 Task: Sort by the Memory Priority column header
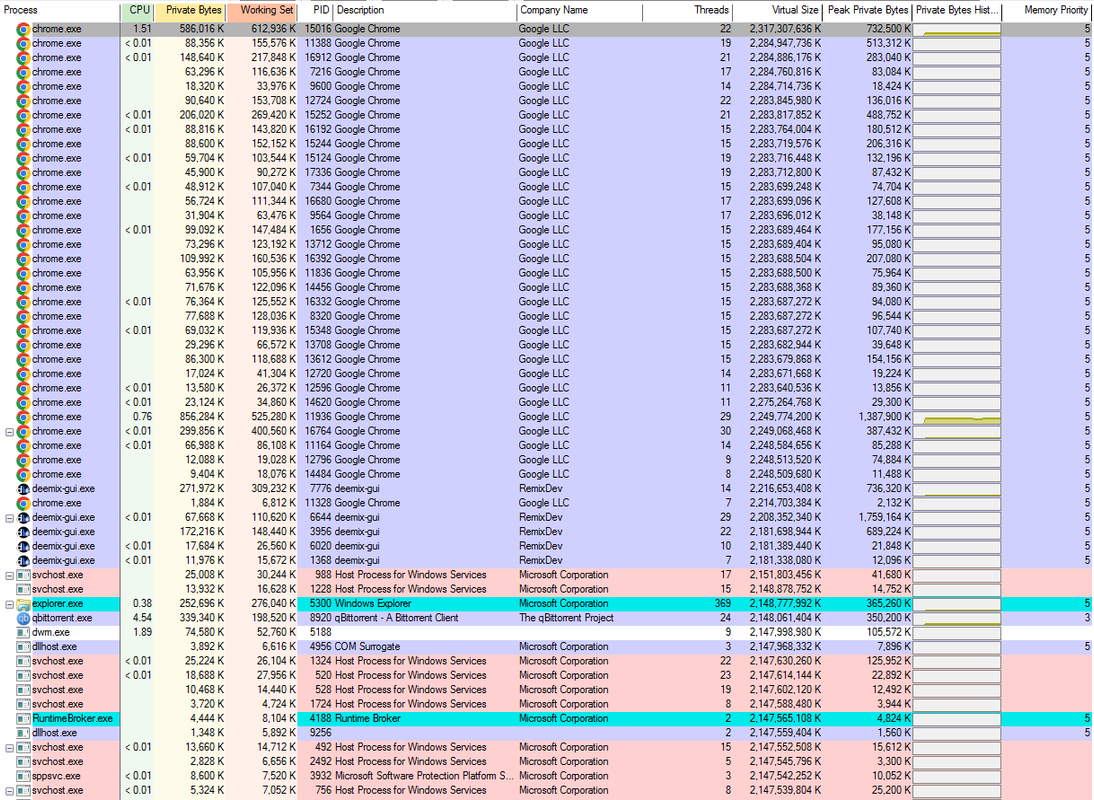click(x=1048, y=10)
